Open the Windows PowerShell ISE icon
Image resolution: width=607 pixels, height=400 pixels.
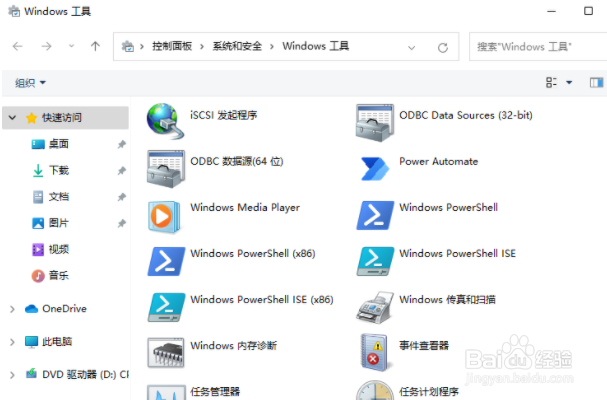click(375, 261)
